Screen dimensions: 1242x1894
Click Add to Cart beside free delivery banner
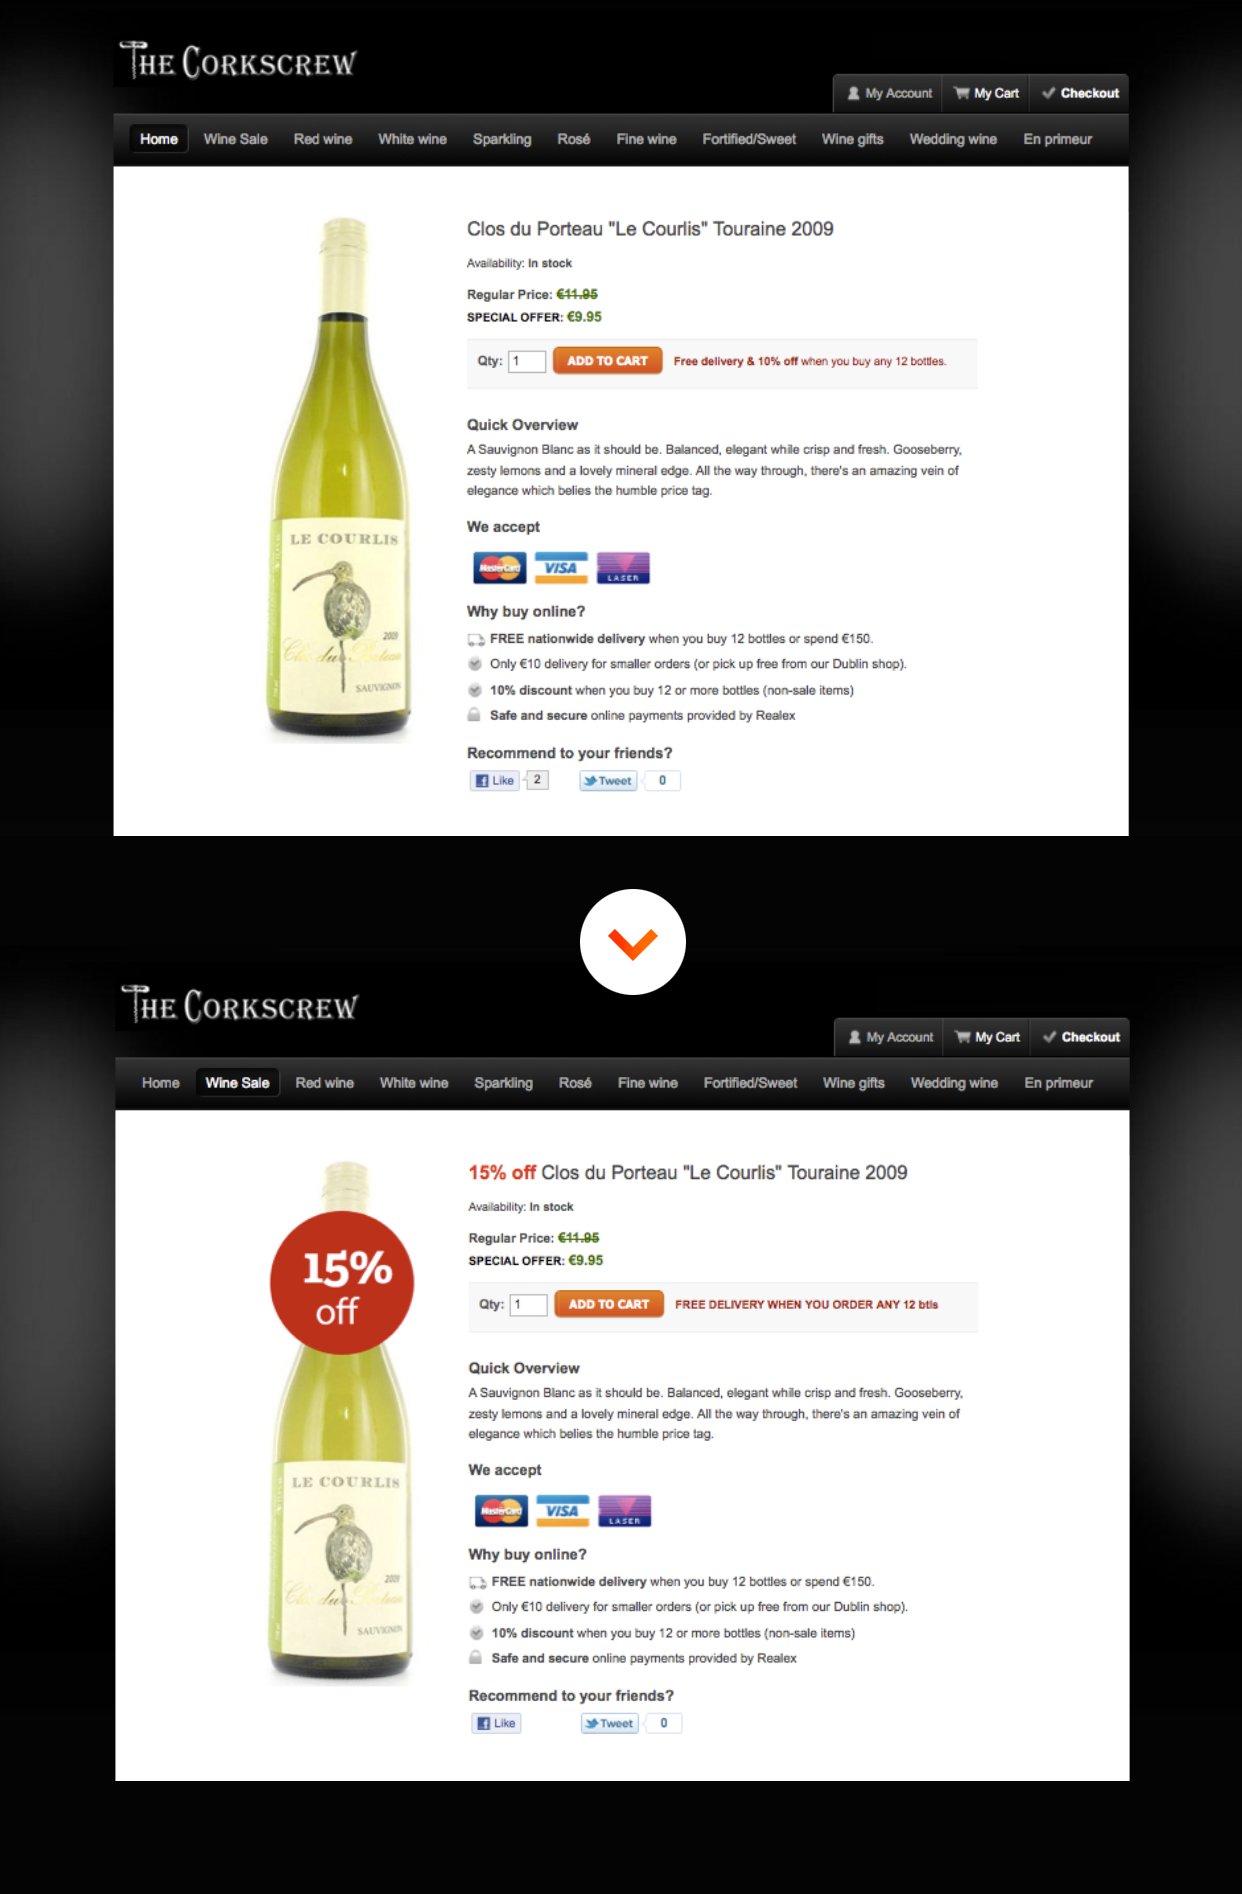609,1304
